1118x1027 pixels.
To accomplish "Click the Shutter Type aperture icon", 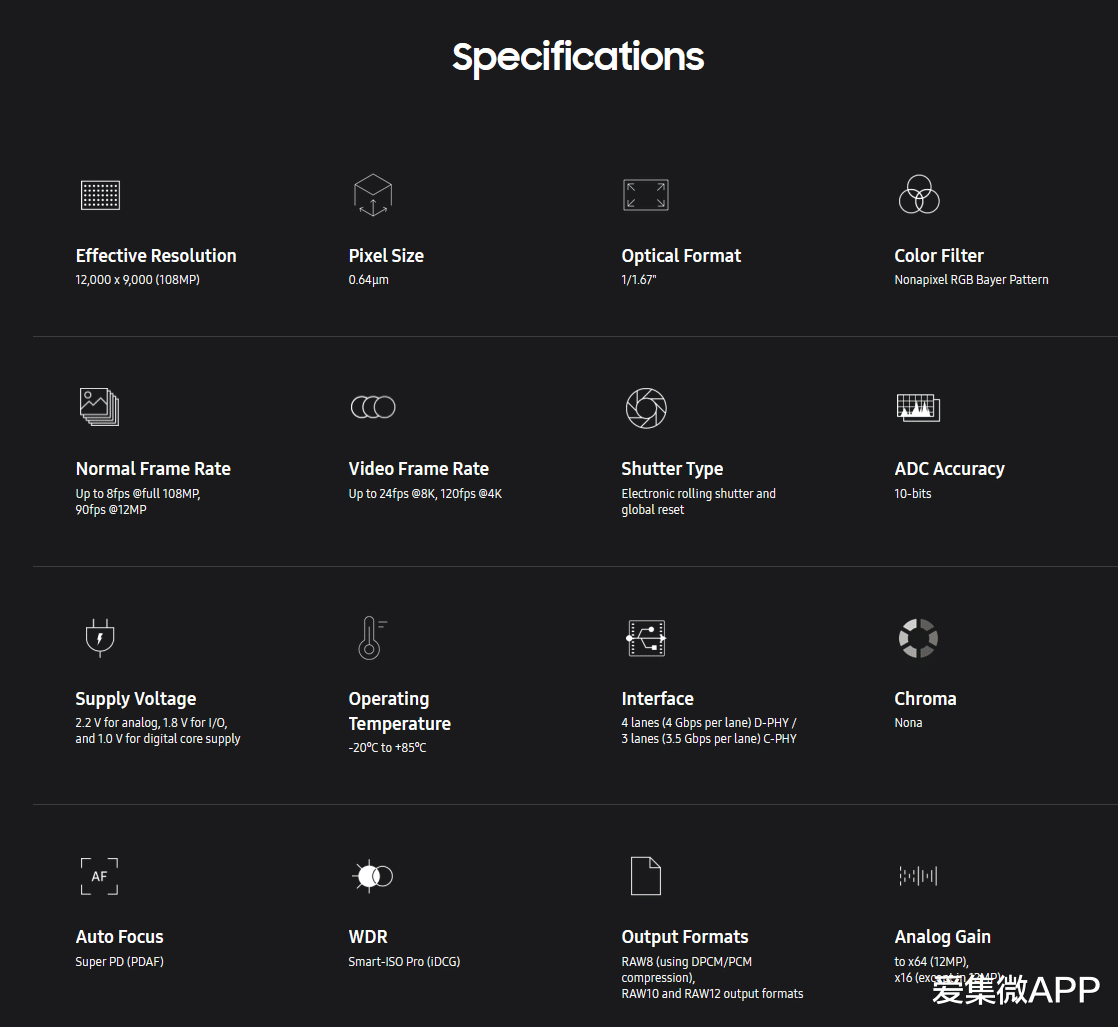I will (646, 407).
